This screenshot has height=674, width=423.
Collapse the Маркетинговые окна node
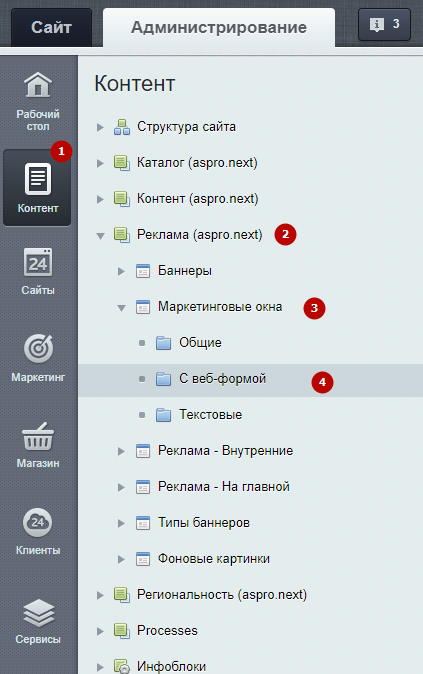coord(122,308)
